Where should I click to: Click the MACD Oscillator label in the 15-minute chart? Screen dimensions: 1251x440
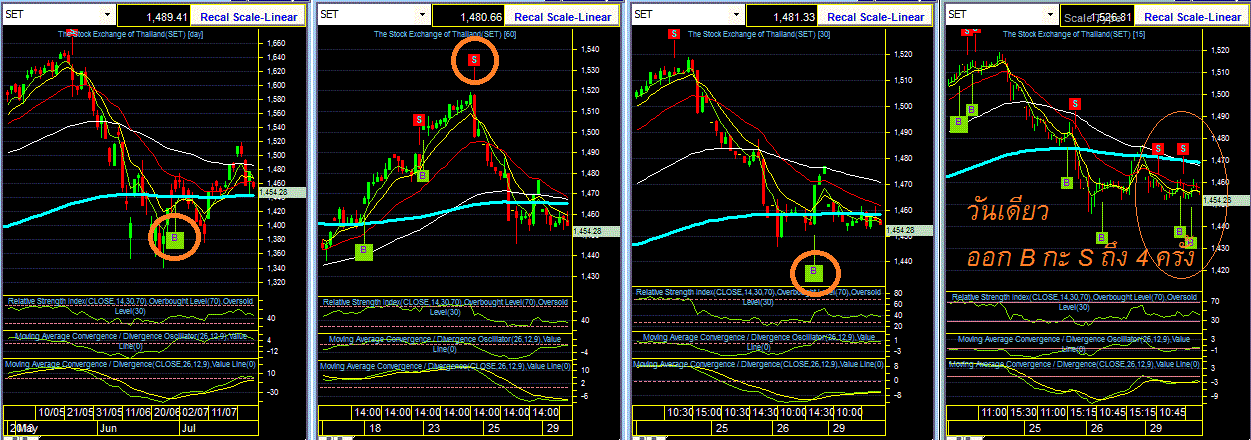[1072, 344]
